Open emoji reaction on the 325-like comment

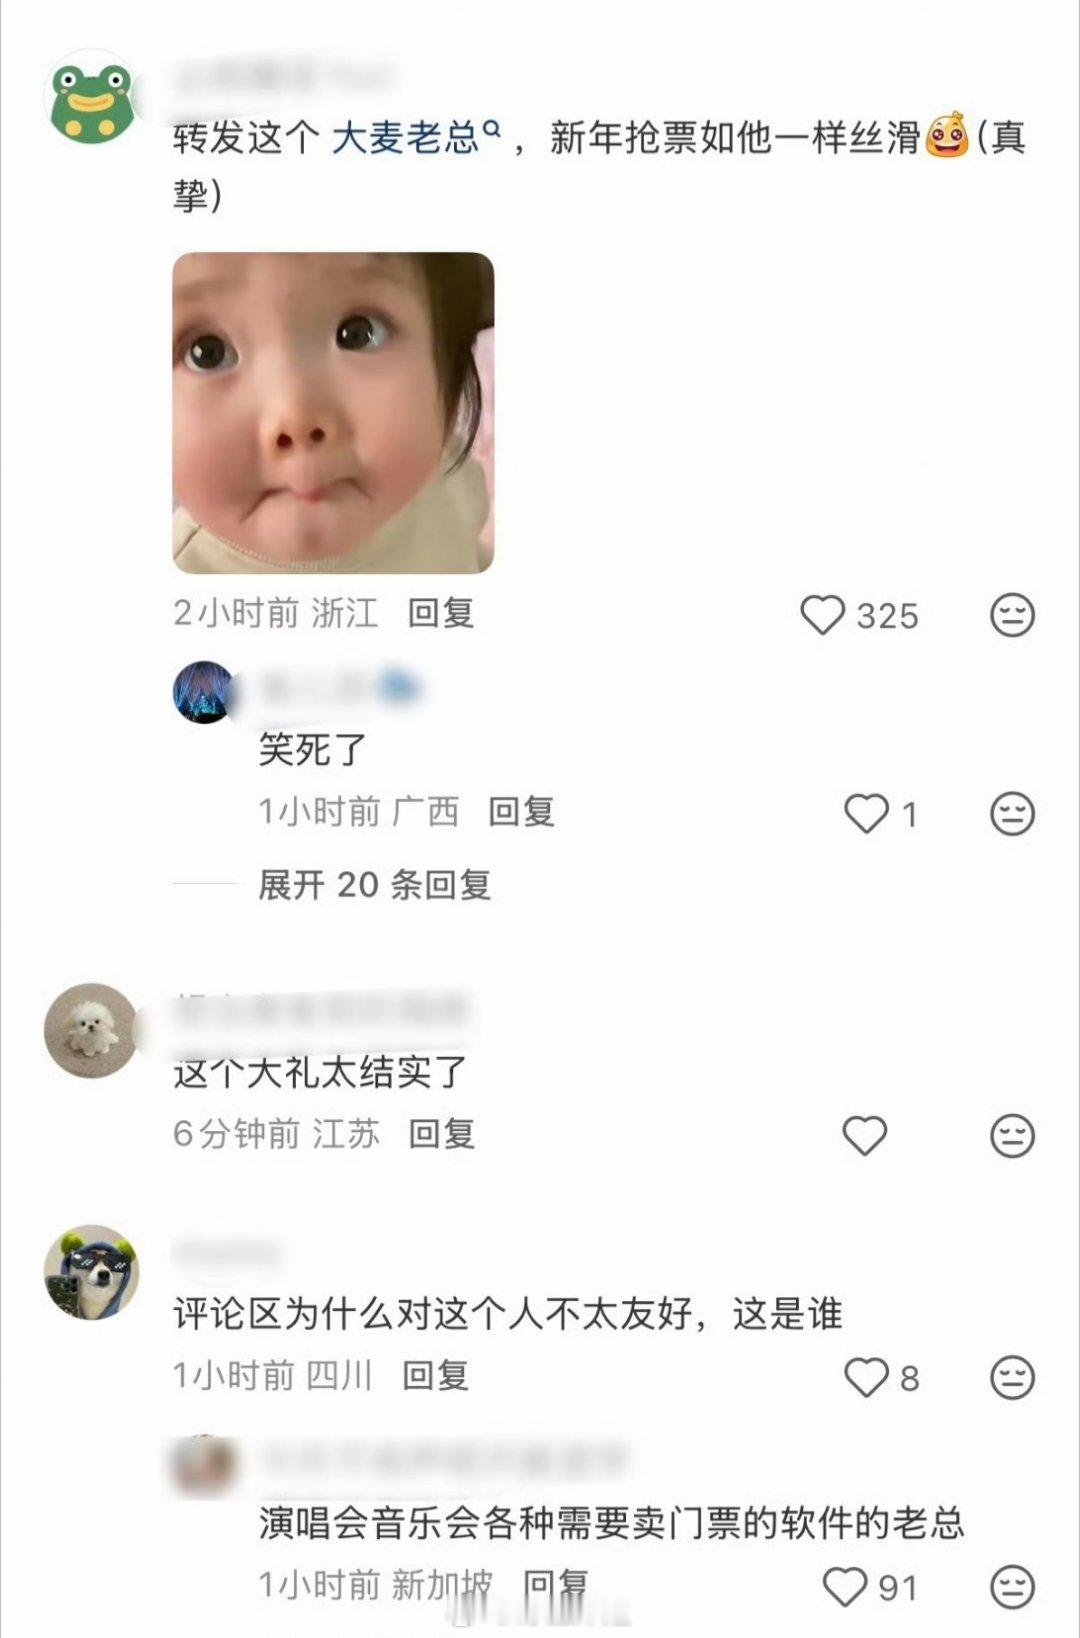click(x=1012, y=615)
